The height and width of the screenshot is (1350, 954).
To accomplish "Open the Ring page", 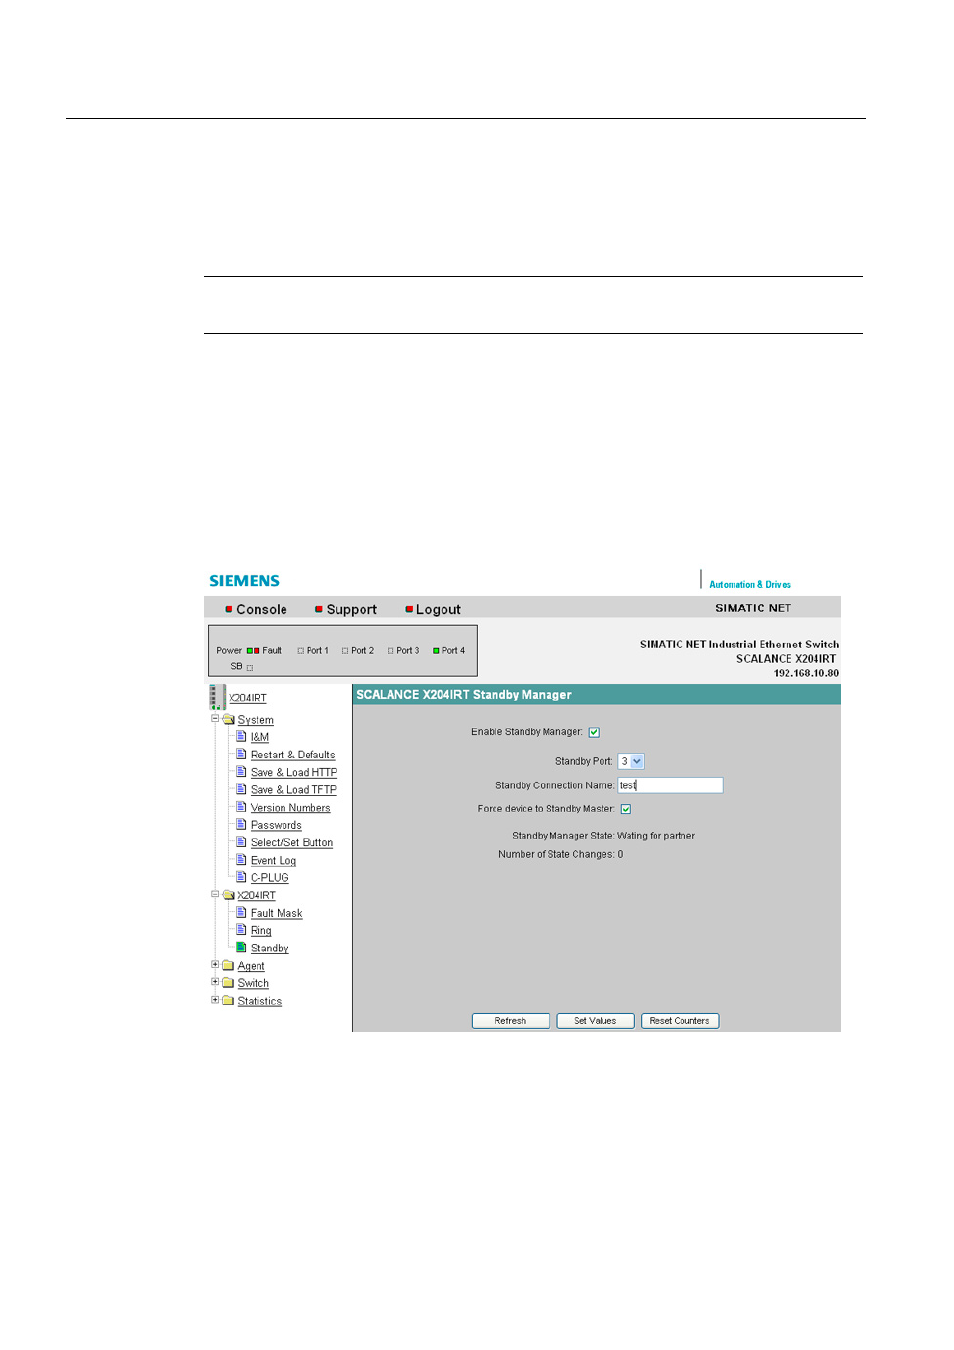I will (x=261, y=931).
